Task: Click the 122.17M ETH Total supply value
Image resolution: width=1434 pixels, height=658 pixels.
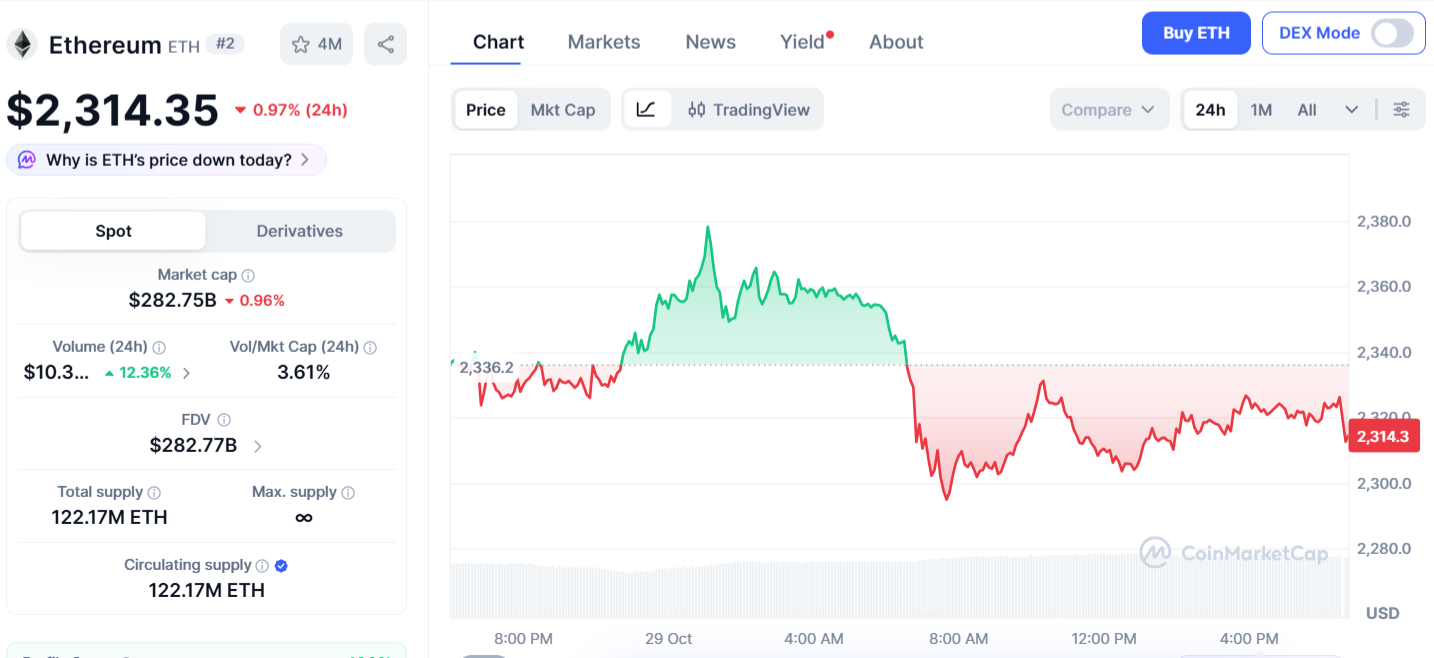Action: [110, 518]
